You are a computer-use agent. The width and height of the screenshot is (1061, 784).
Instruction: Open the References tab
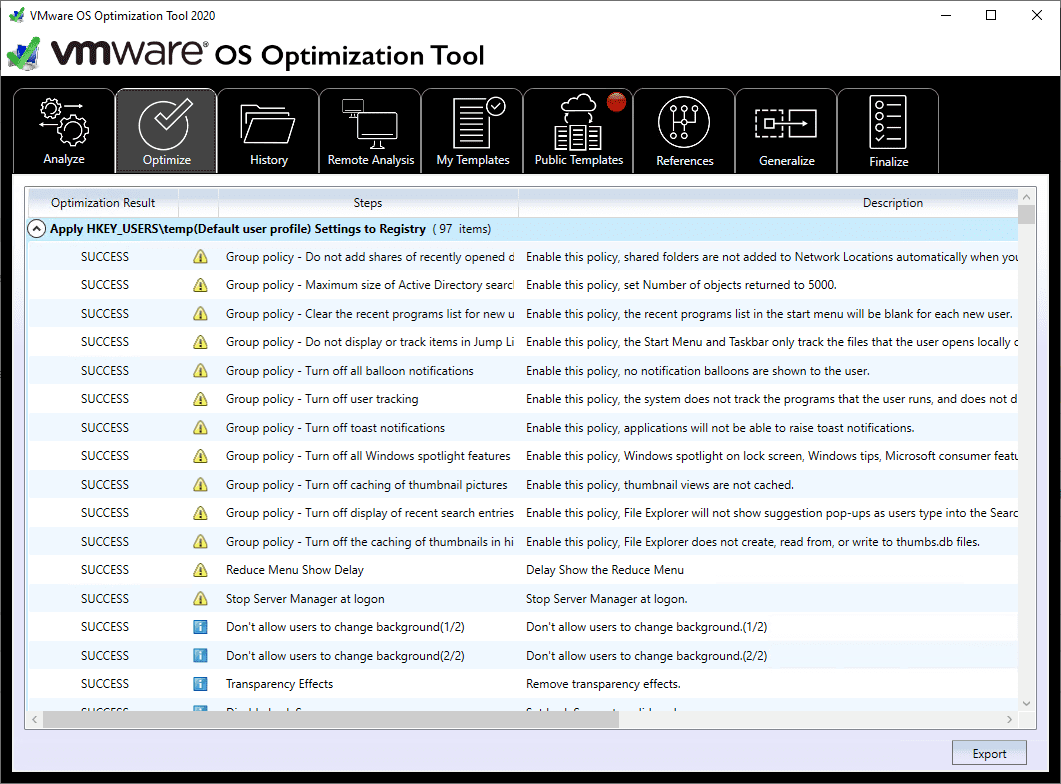(685, 131)
